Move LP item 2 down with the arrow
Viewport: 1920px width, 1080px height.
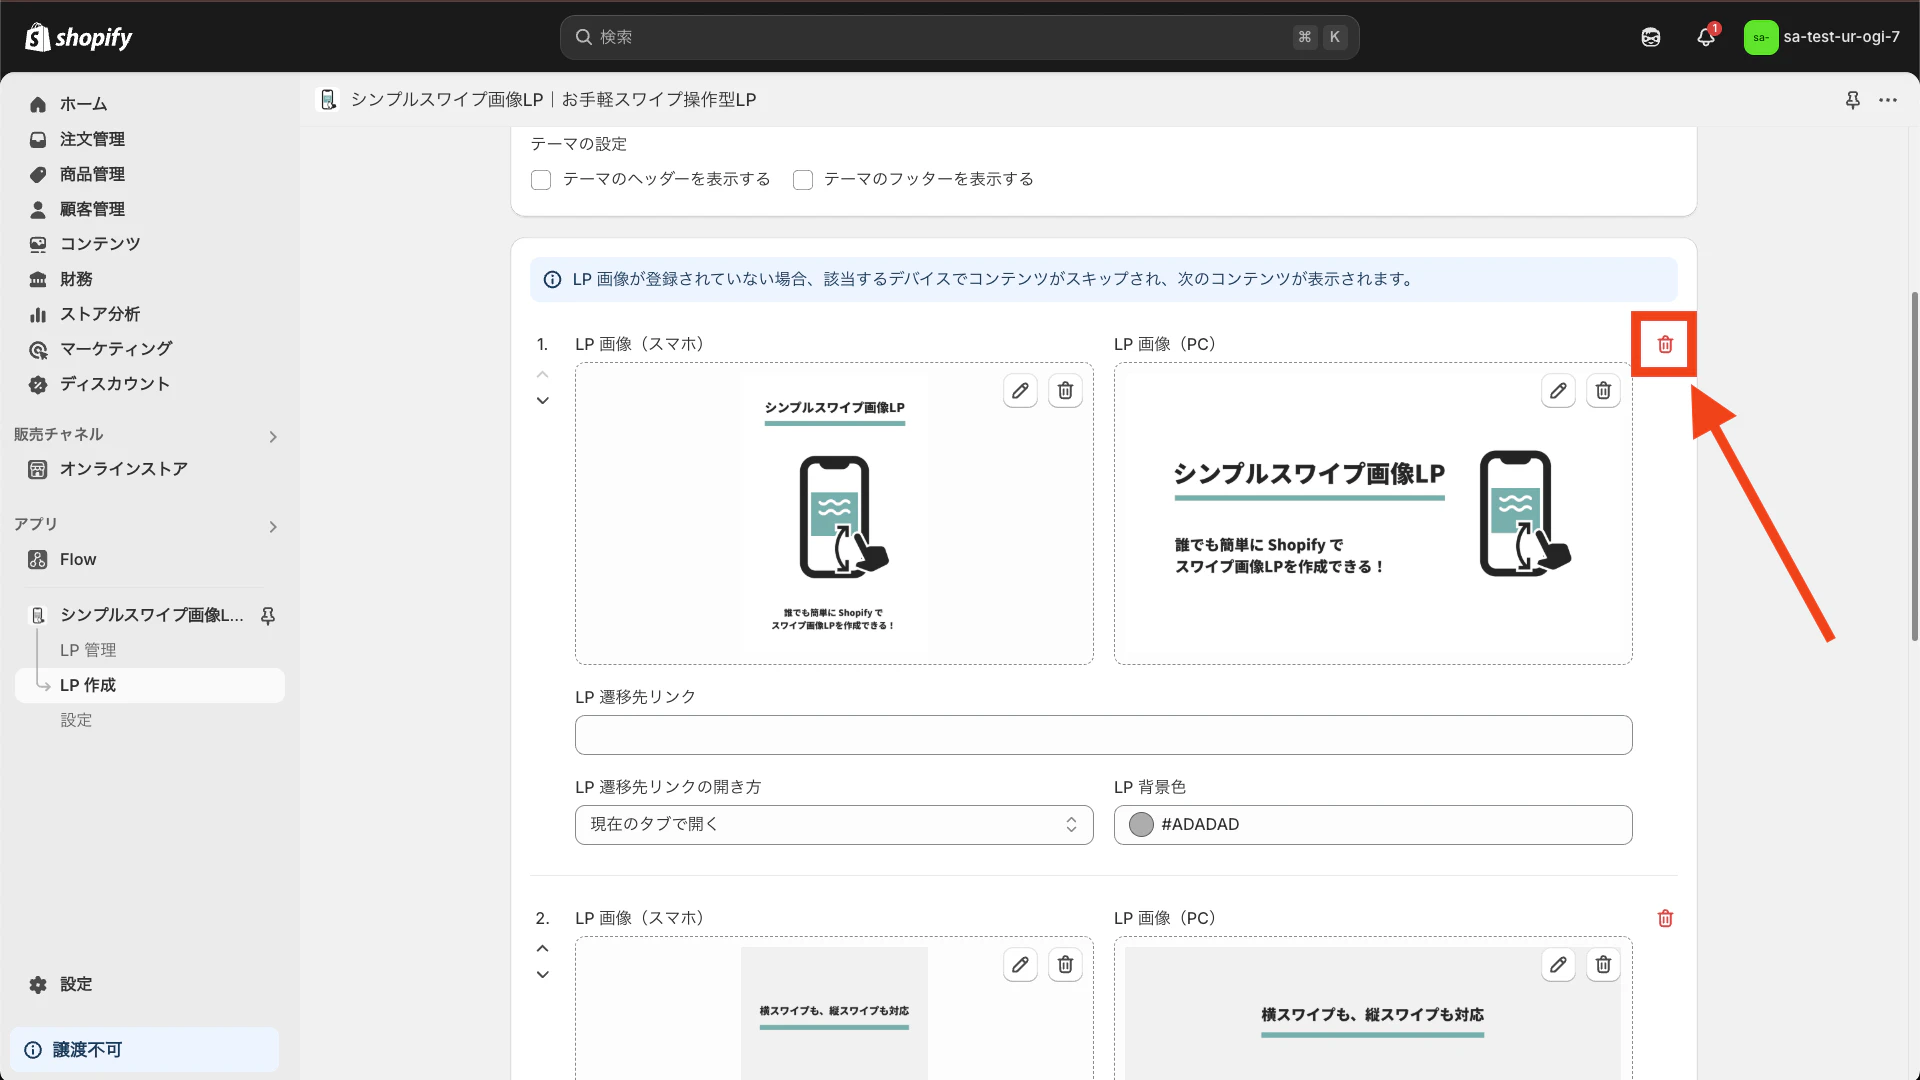(x=543, y=975)
